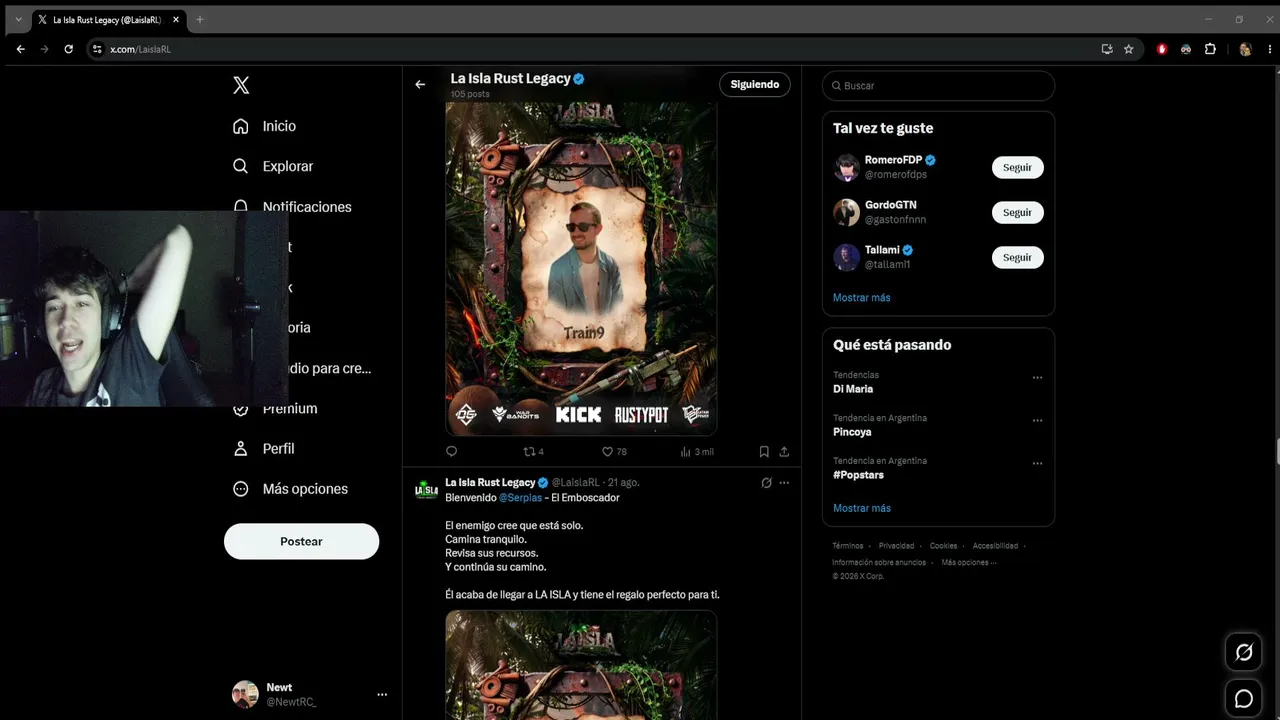Follow GordoGTN with Seguir button
This screenshot has width=1280, height=720.
pyautogui.click(x=1018, y=212)
